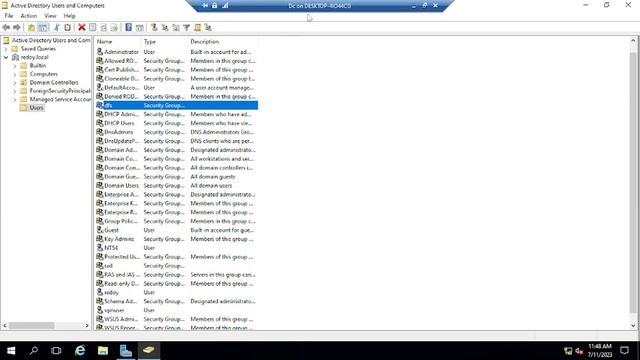Expand the Domain Controllers arrow
Screen dimensions: 640x360
click(15, 82)
